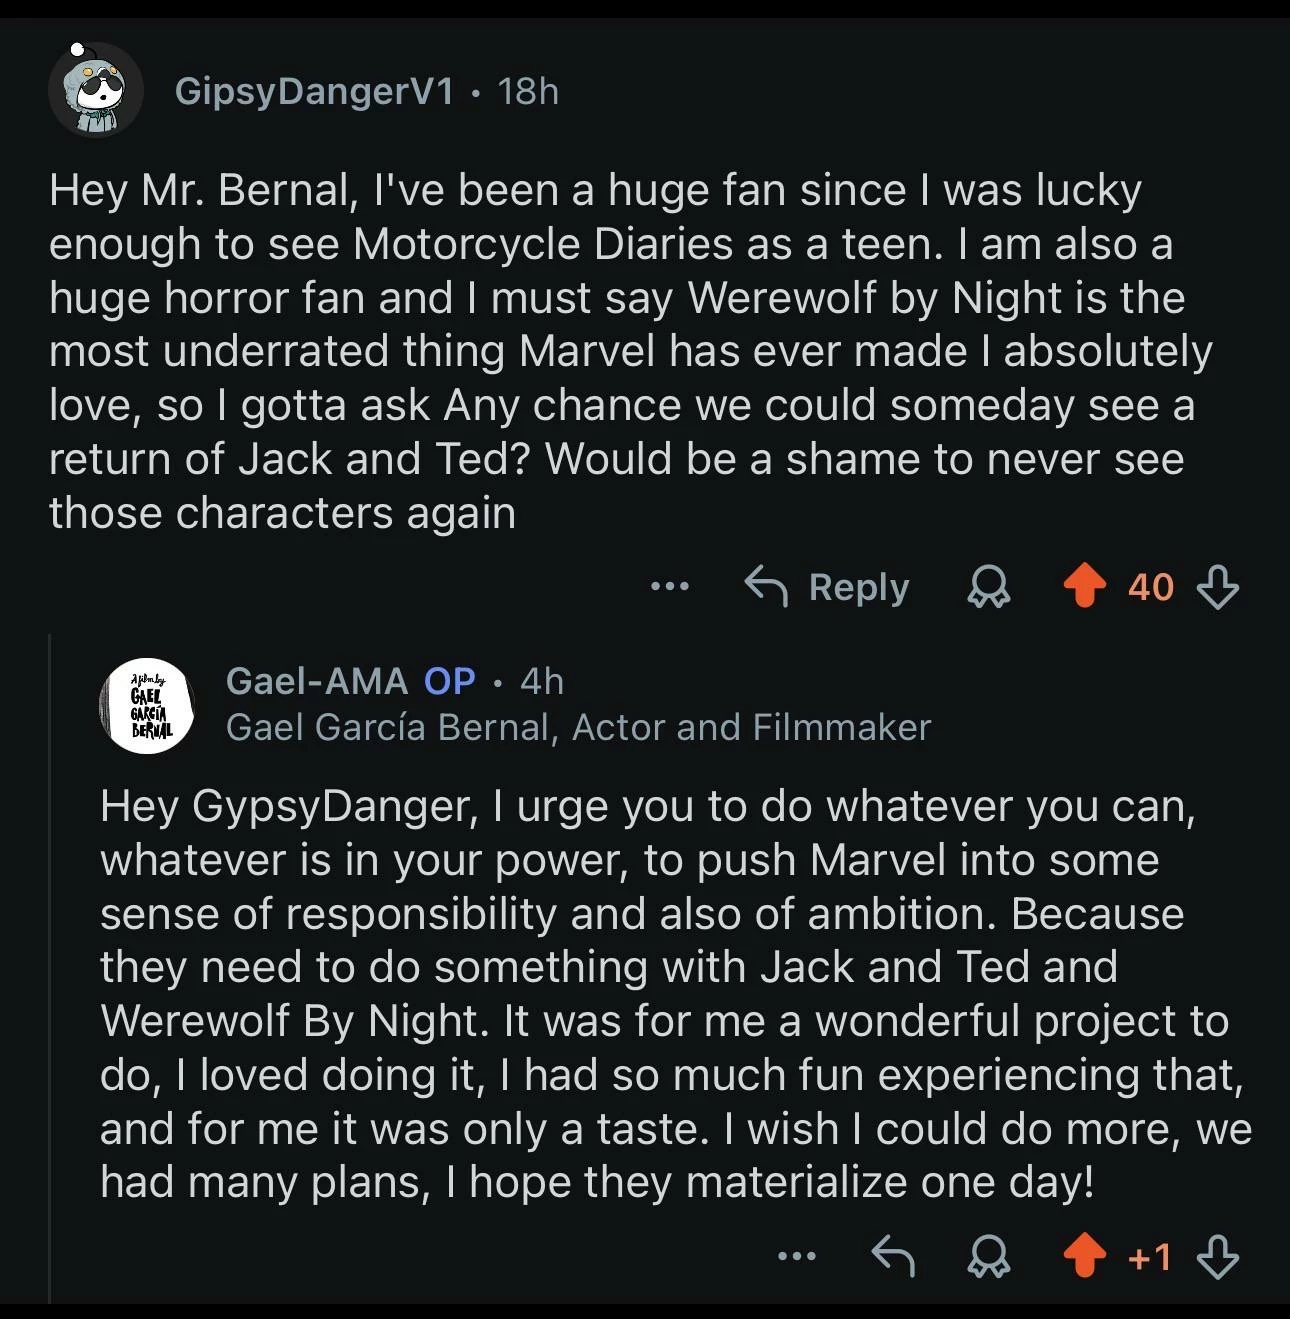
Task: Open the GipsyDangerV1 username link
Action: (314, 91)
